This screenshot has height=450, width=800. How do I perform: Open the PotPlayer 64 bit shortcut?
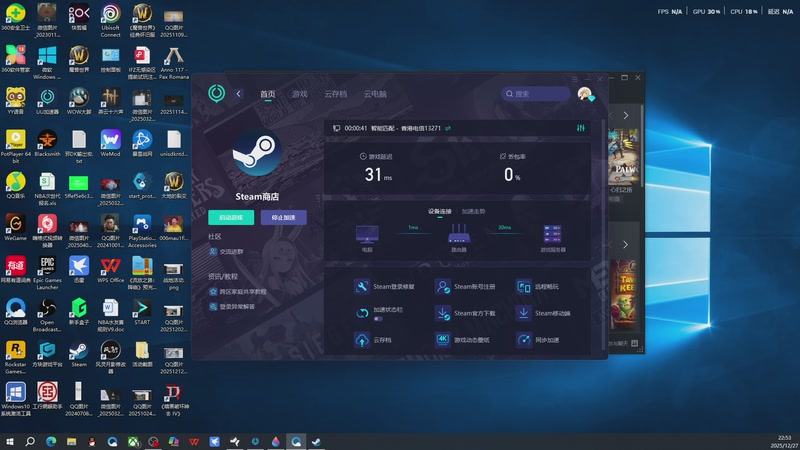pos(15,146)
